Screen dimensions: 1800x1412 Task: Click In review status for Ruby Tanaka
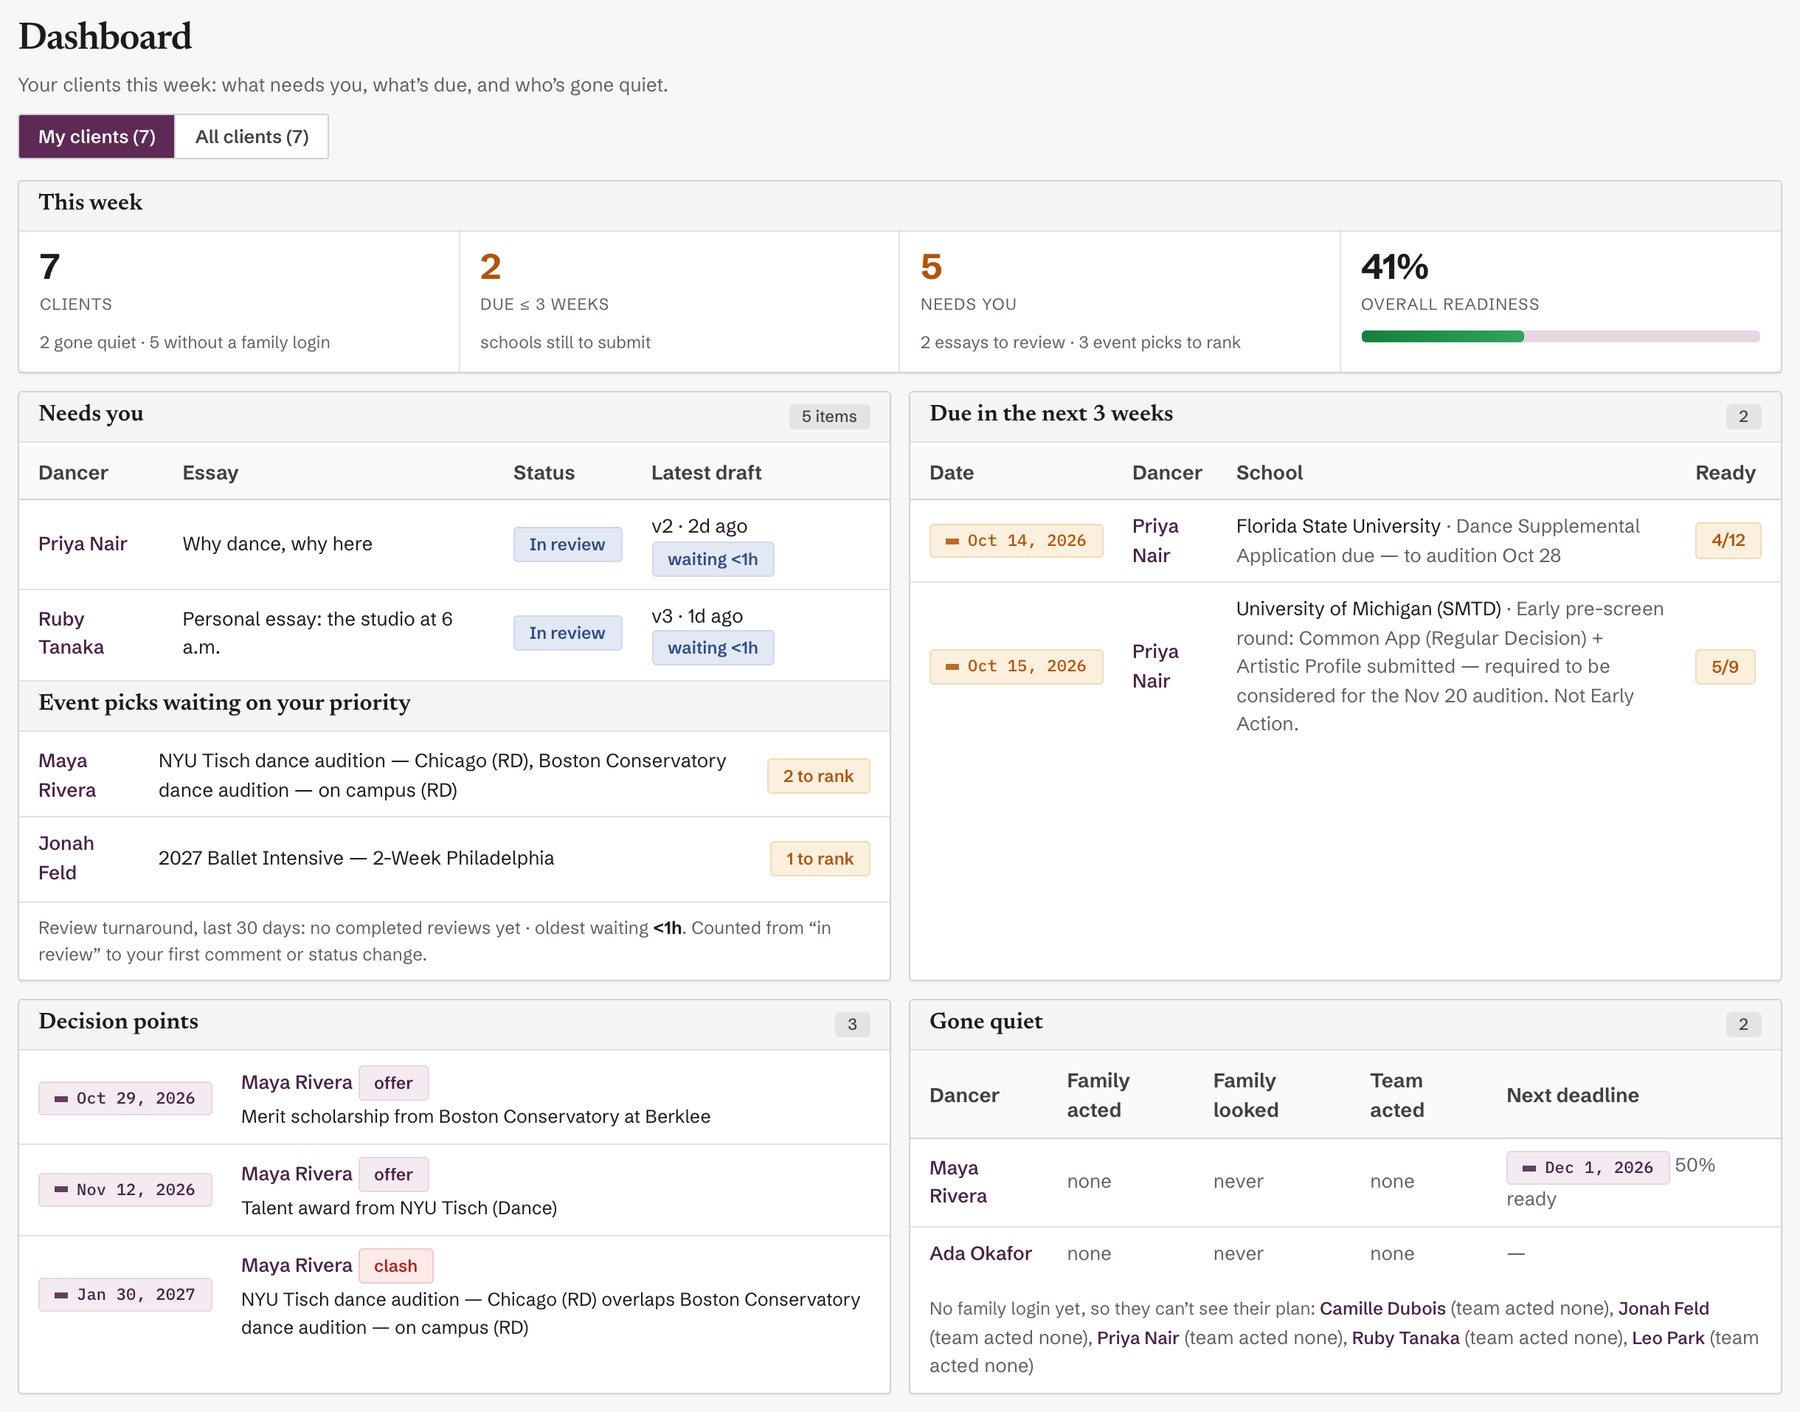pyautogui.click(x=567, y=633)
